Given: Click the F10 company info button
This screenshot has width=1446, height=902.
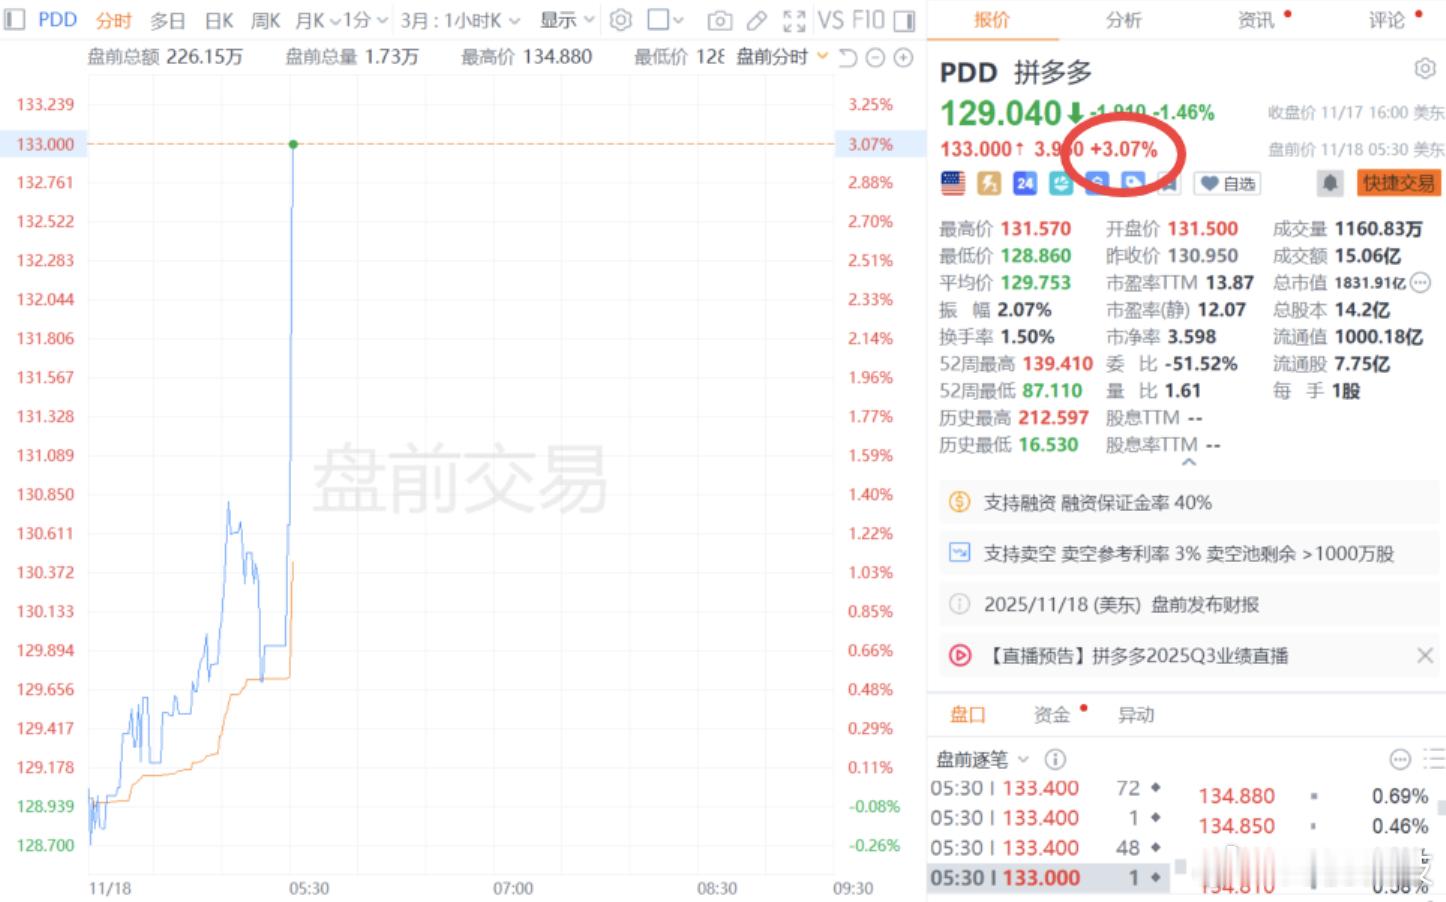Looking at the screenshot, I should (x=868, y=20).
